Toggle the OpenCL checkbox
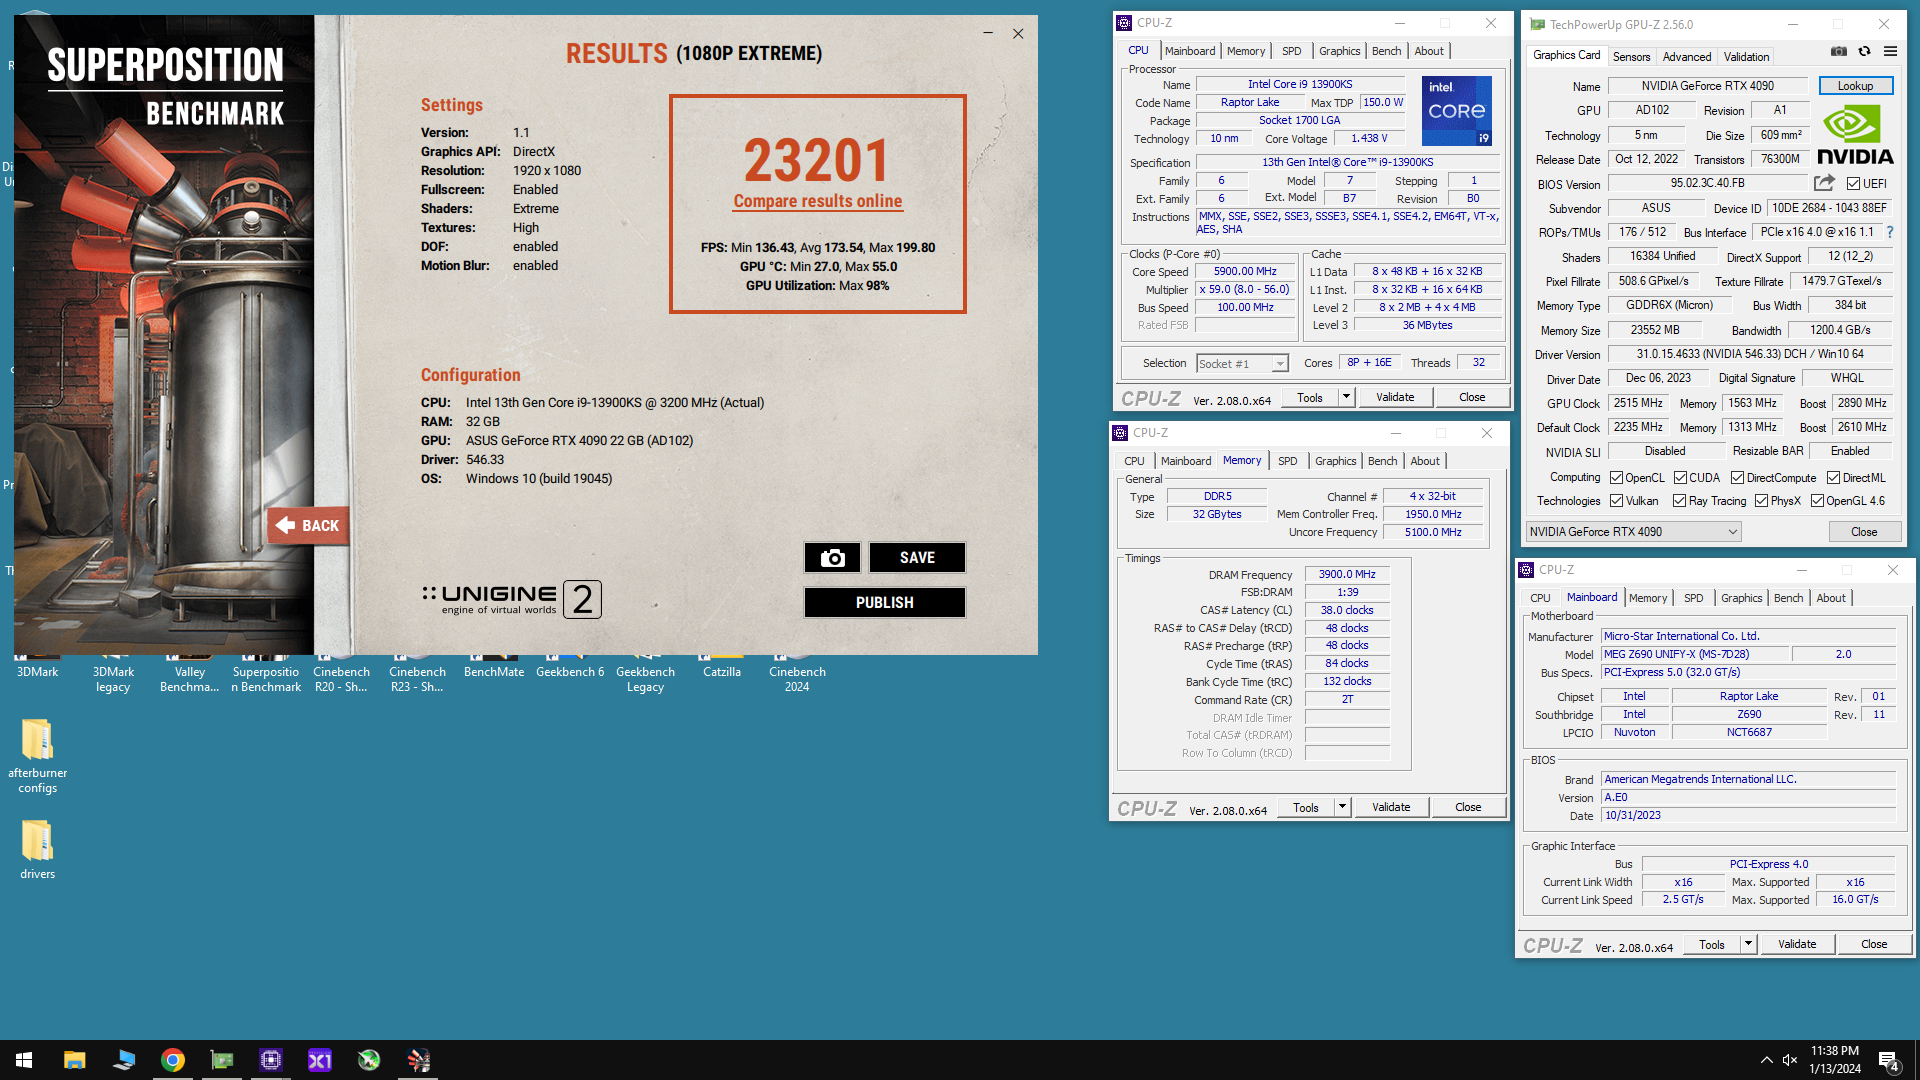This screenshot has width=1920, height=1080. coord(1616,478)
